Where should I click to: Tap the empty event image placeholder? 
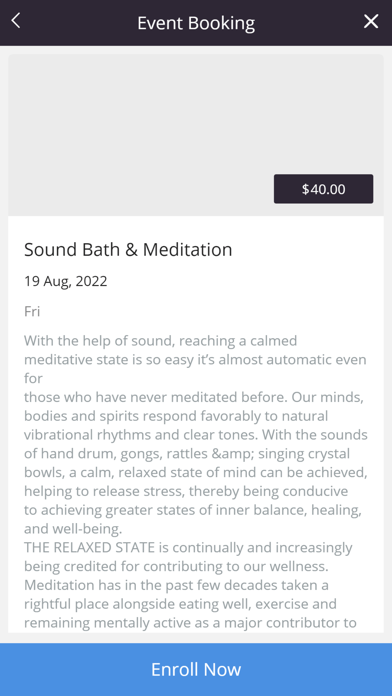196,135
